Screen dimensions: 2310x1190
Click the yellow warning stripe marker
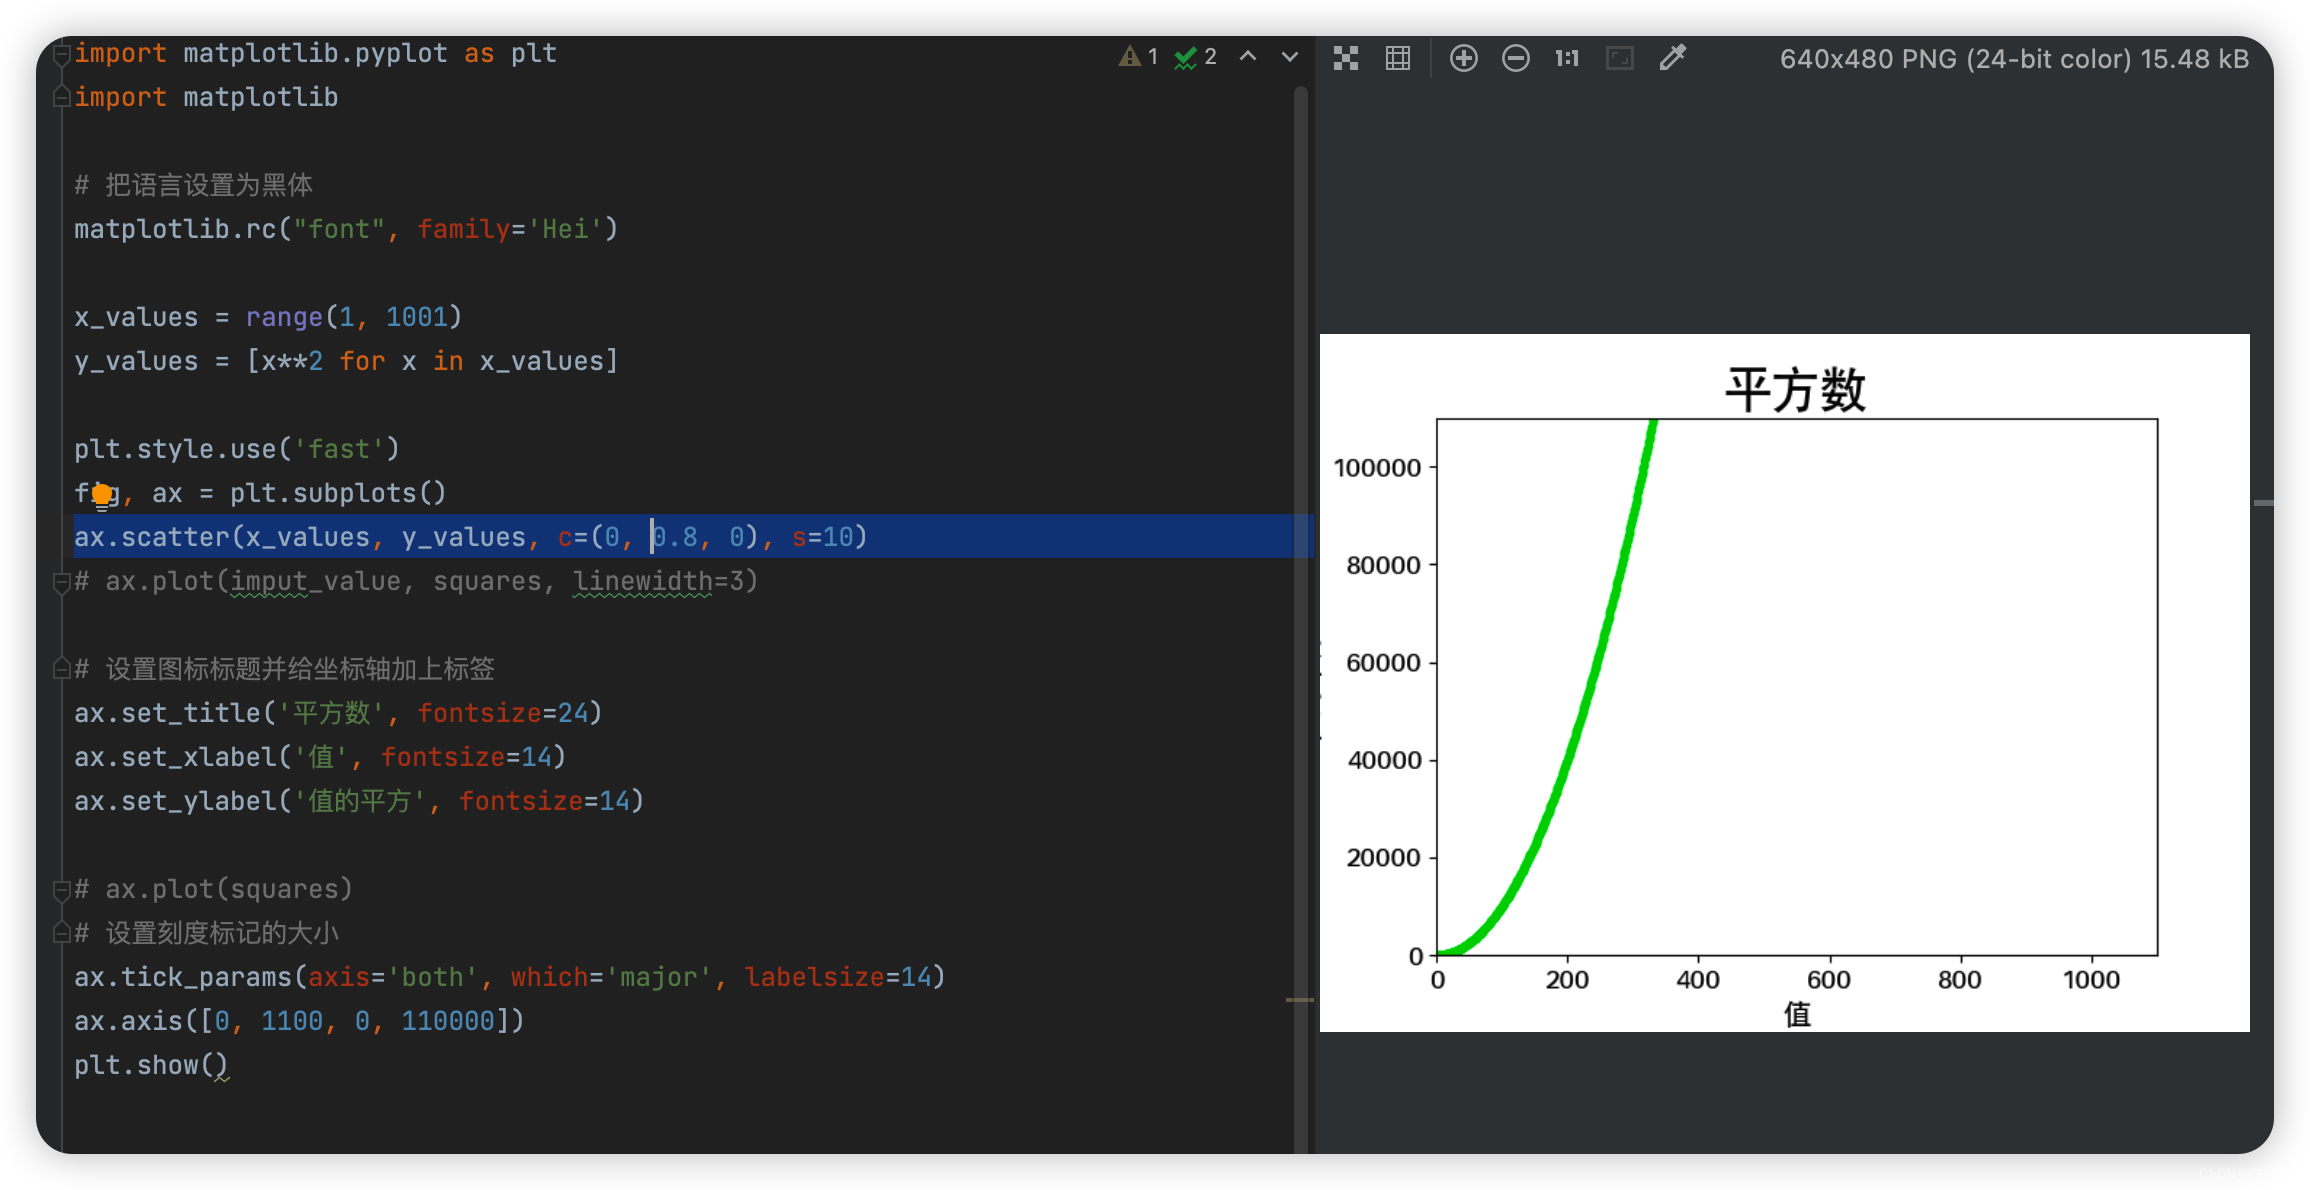[1299, 999]
